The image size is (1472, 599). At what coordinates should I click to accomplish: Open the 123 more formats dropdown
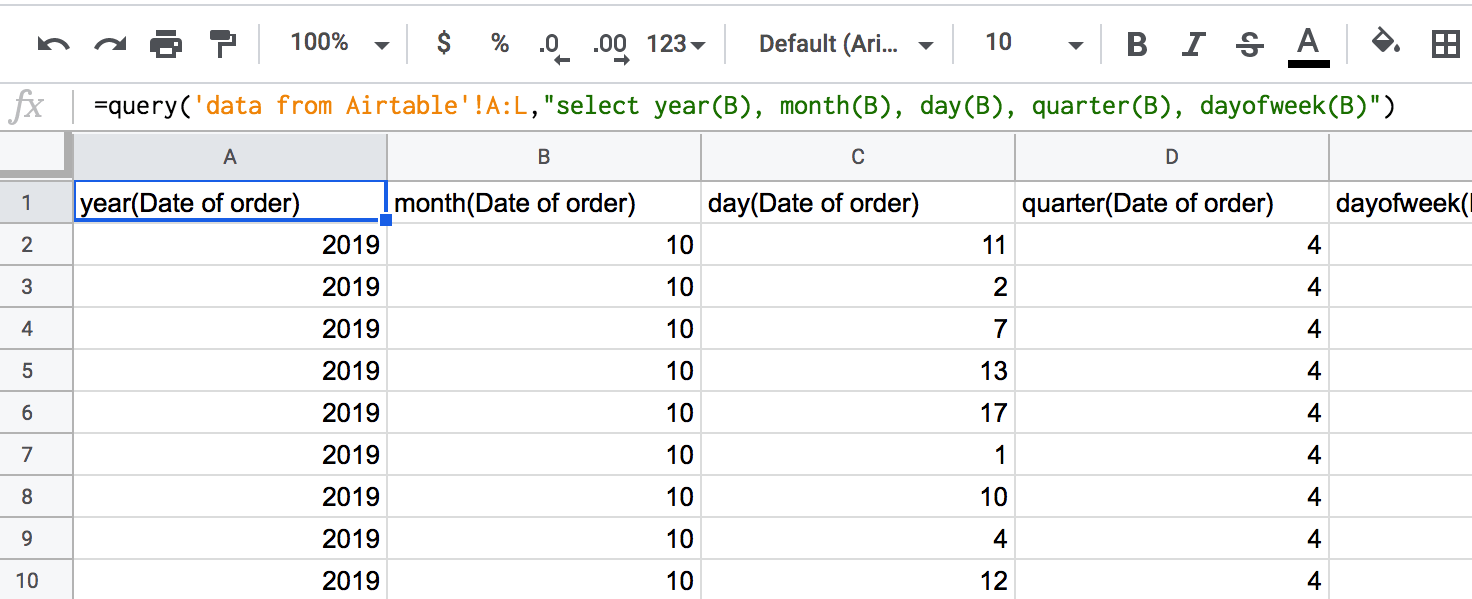tap(676, 44)
